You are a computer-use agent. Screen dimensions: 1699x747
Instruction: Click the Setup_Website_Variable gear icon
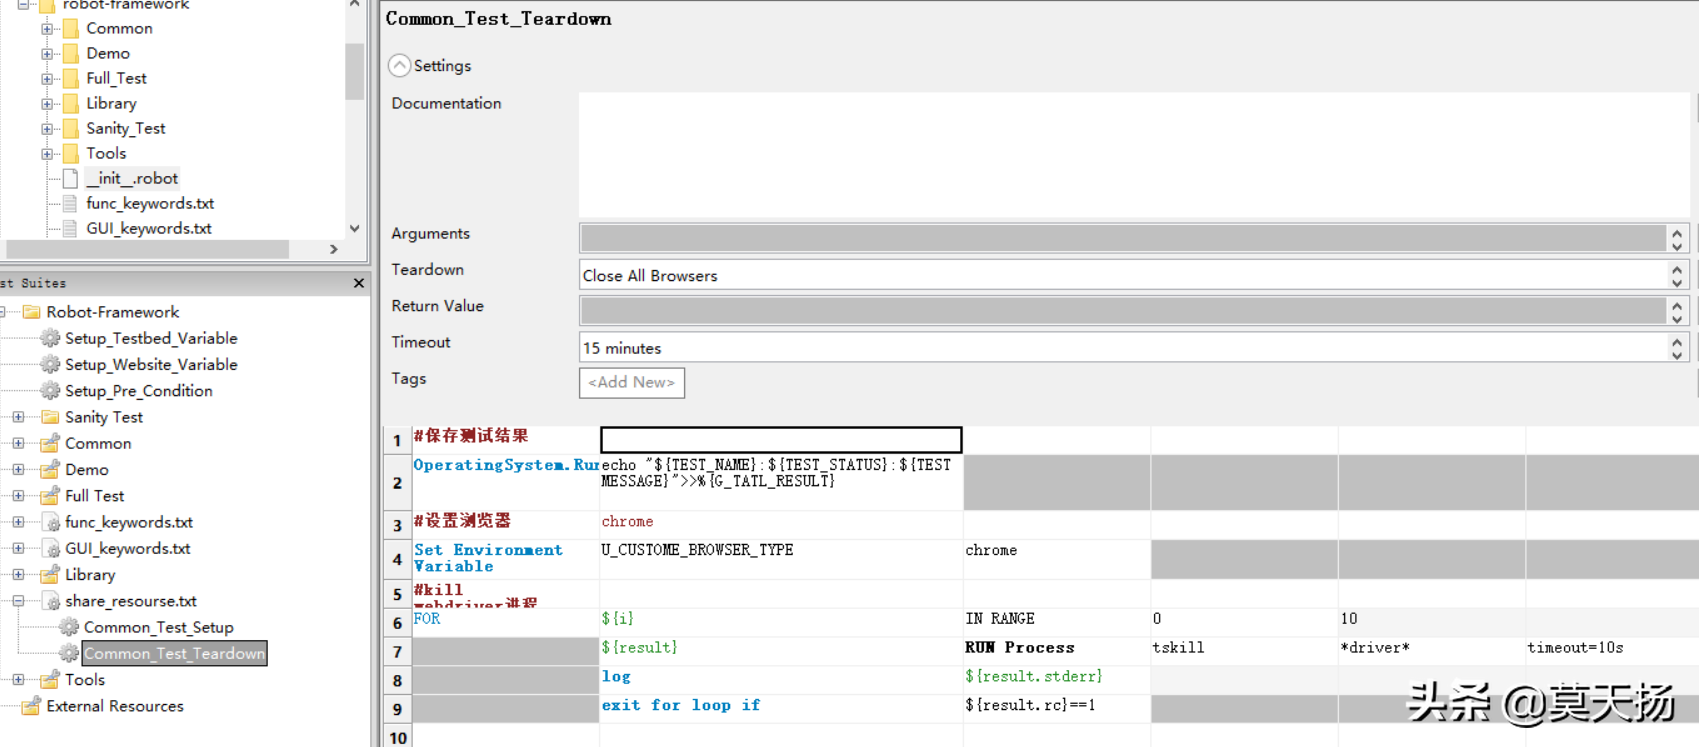[x=50, y=364]
